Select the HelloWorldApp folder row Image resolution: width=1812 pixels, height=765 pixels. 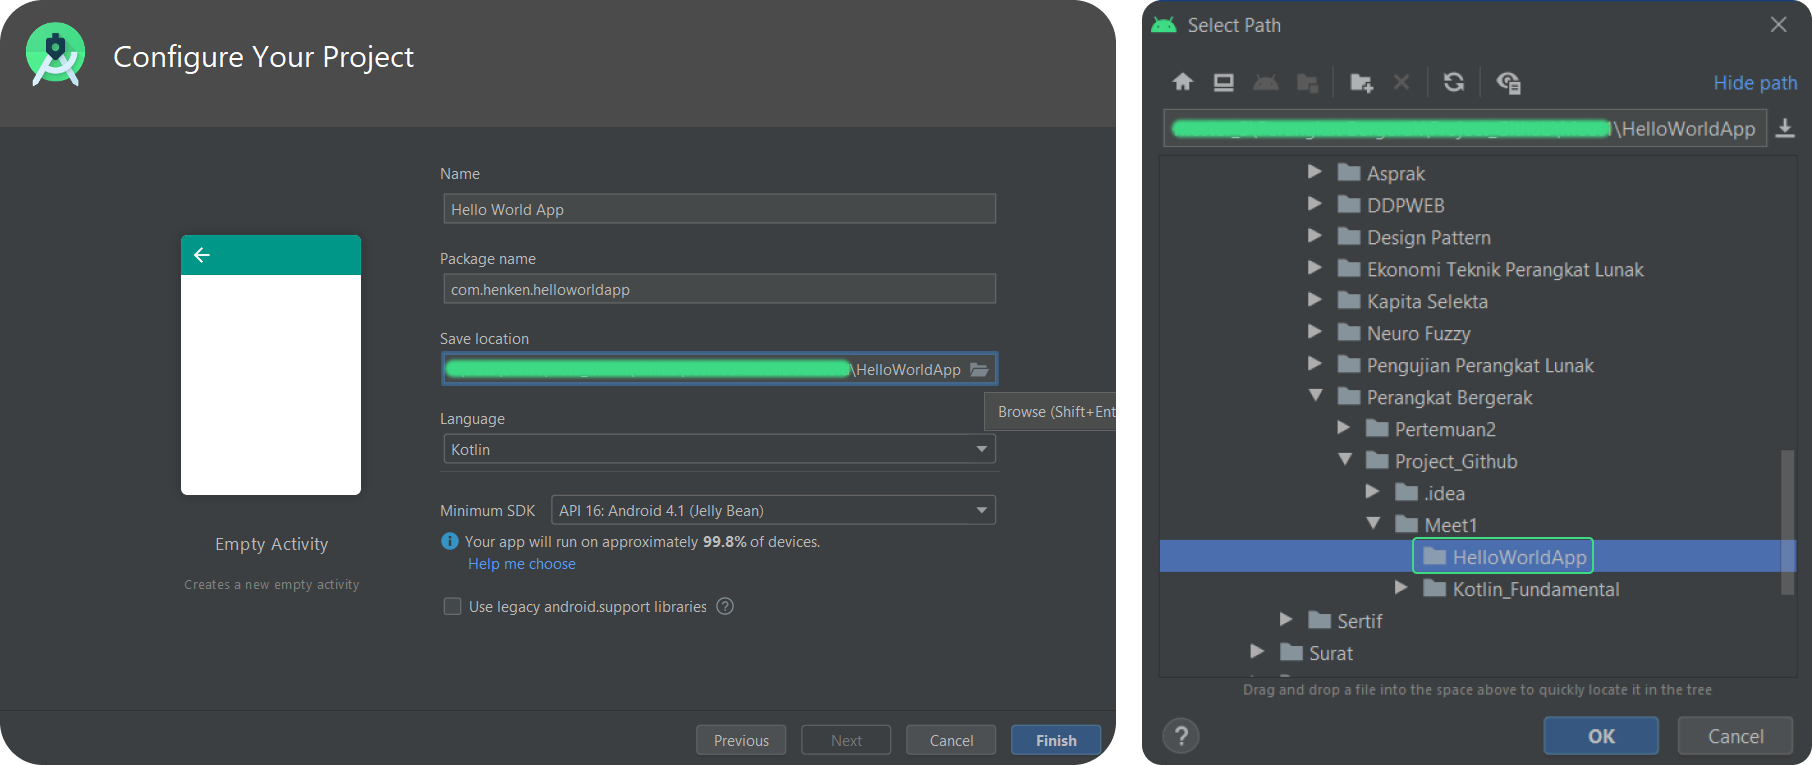tap(1477, 556)
